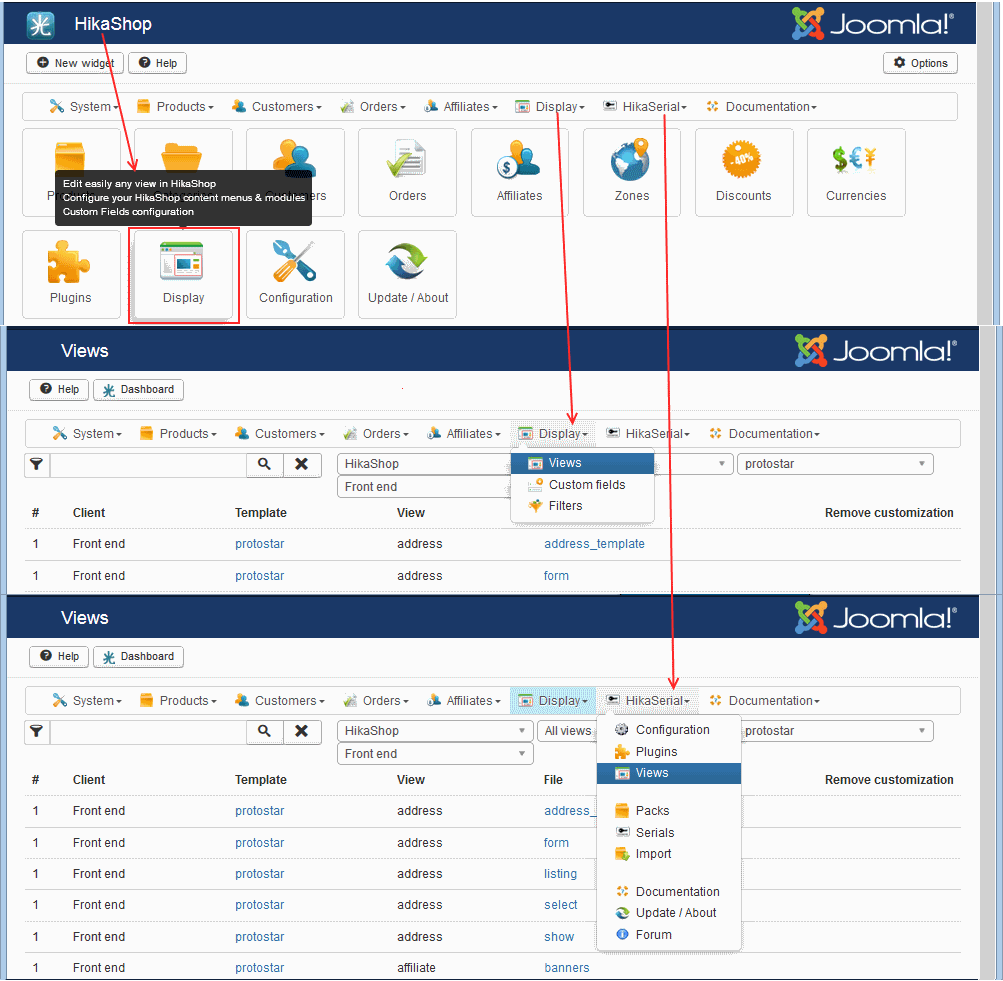Choose Import in HikaSerial dropdown menu
Image resolution: width=1003 pixels, height=981 pixels.
tap(668, 854)
